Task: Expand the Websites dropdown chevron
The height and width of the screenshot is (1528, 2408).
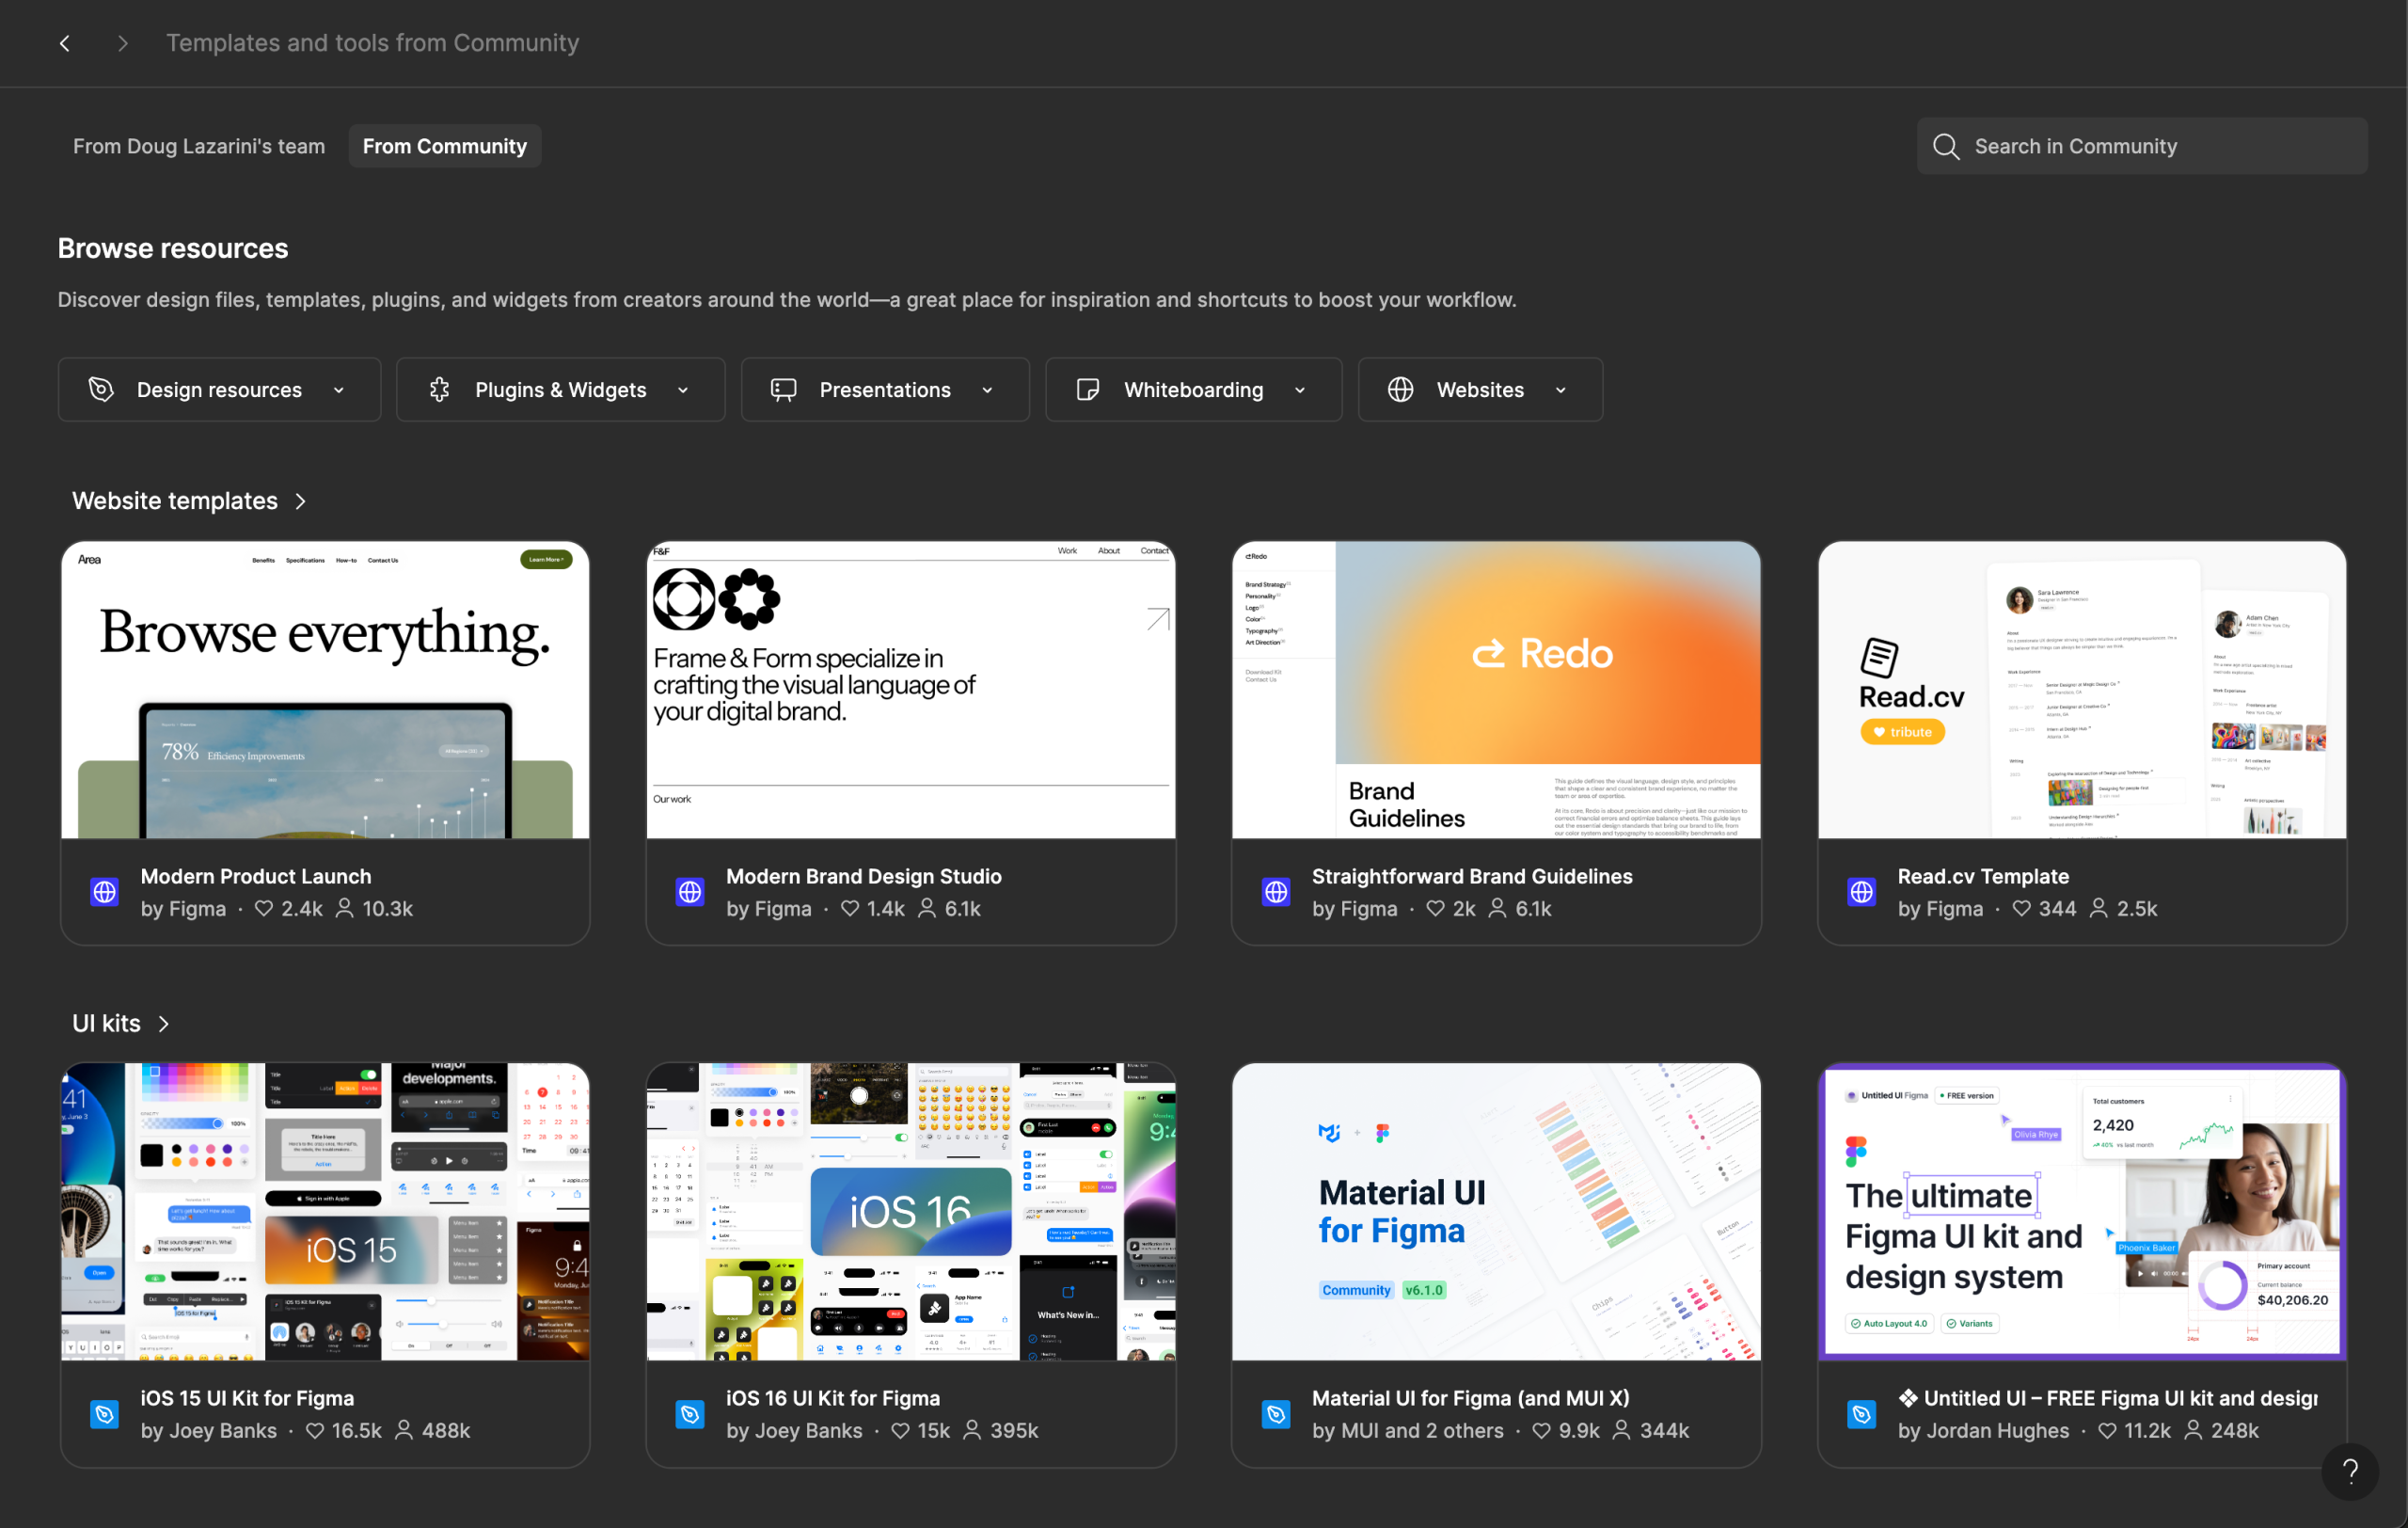Action: pyautogui.click(x=1560, y=389)
